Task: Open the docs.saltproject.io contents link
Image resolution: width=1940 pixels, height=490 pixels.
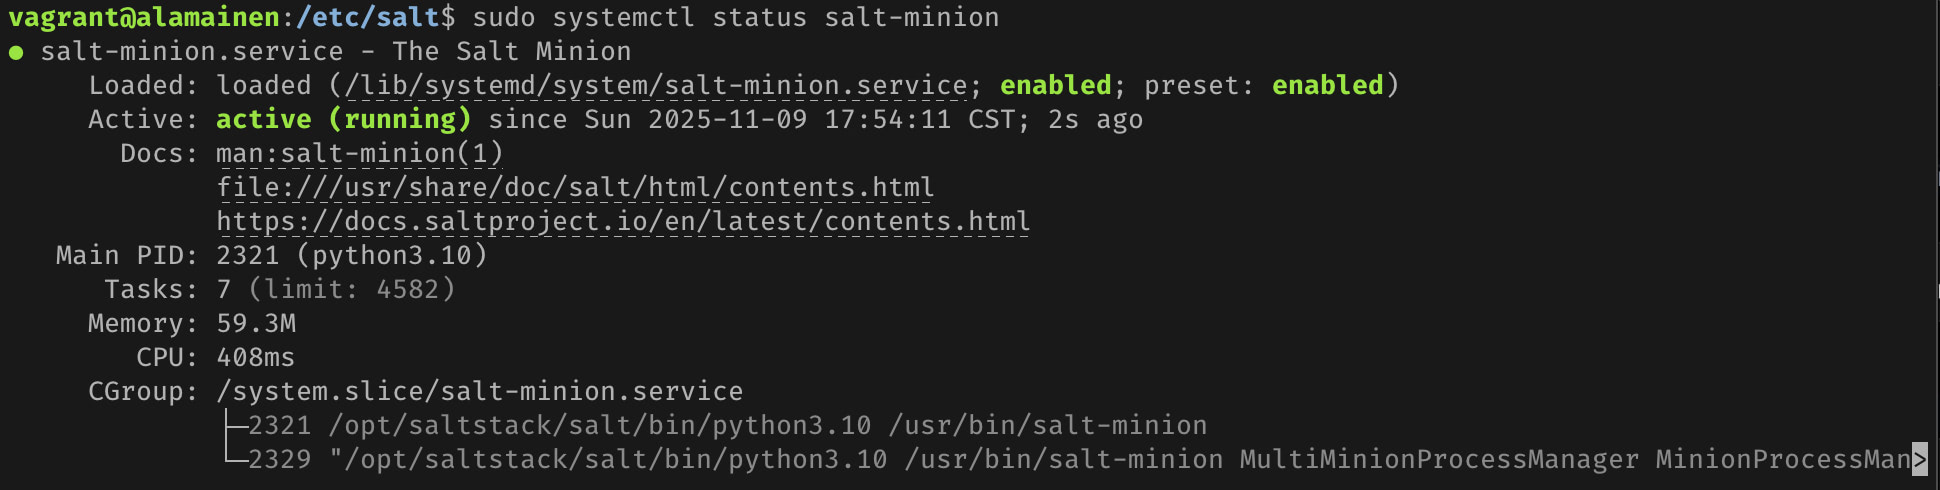Action: (623, 222)
